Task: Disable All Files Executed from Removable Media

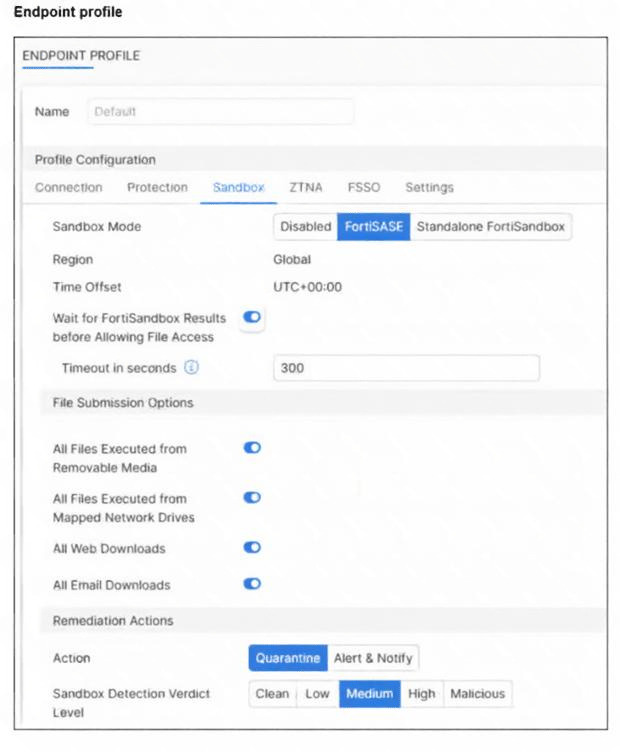Action: [252, 448]
